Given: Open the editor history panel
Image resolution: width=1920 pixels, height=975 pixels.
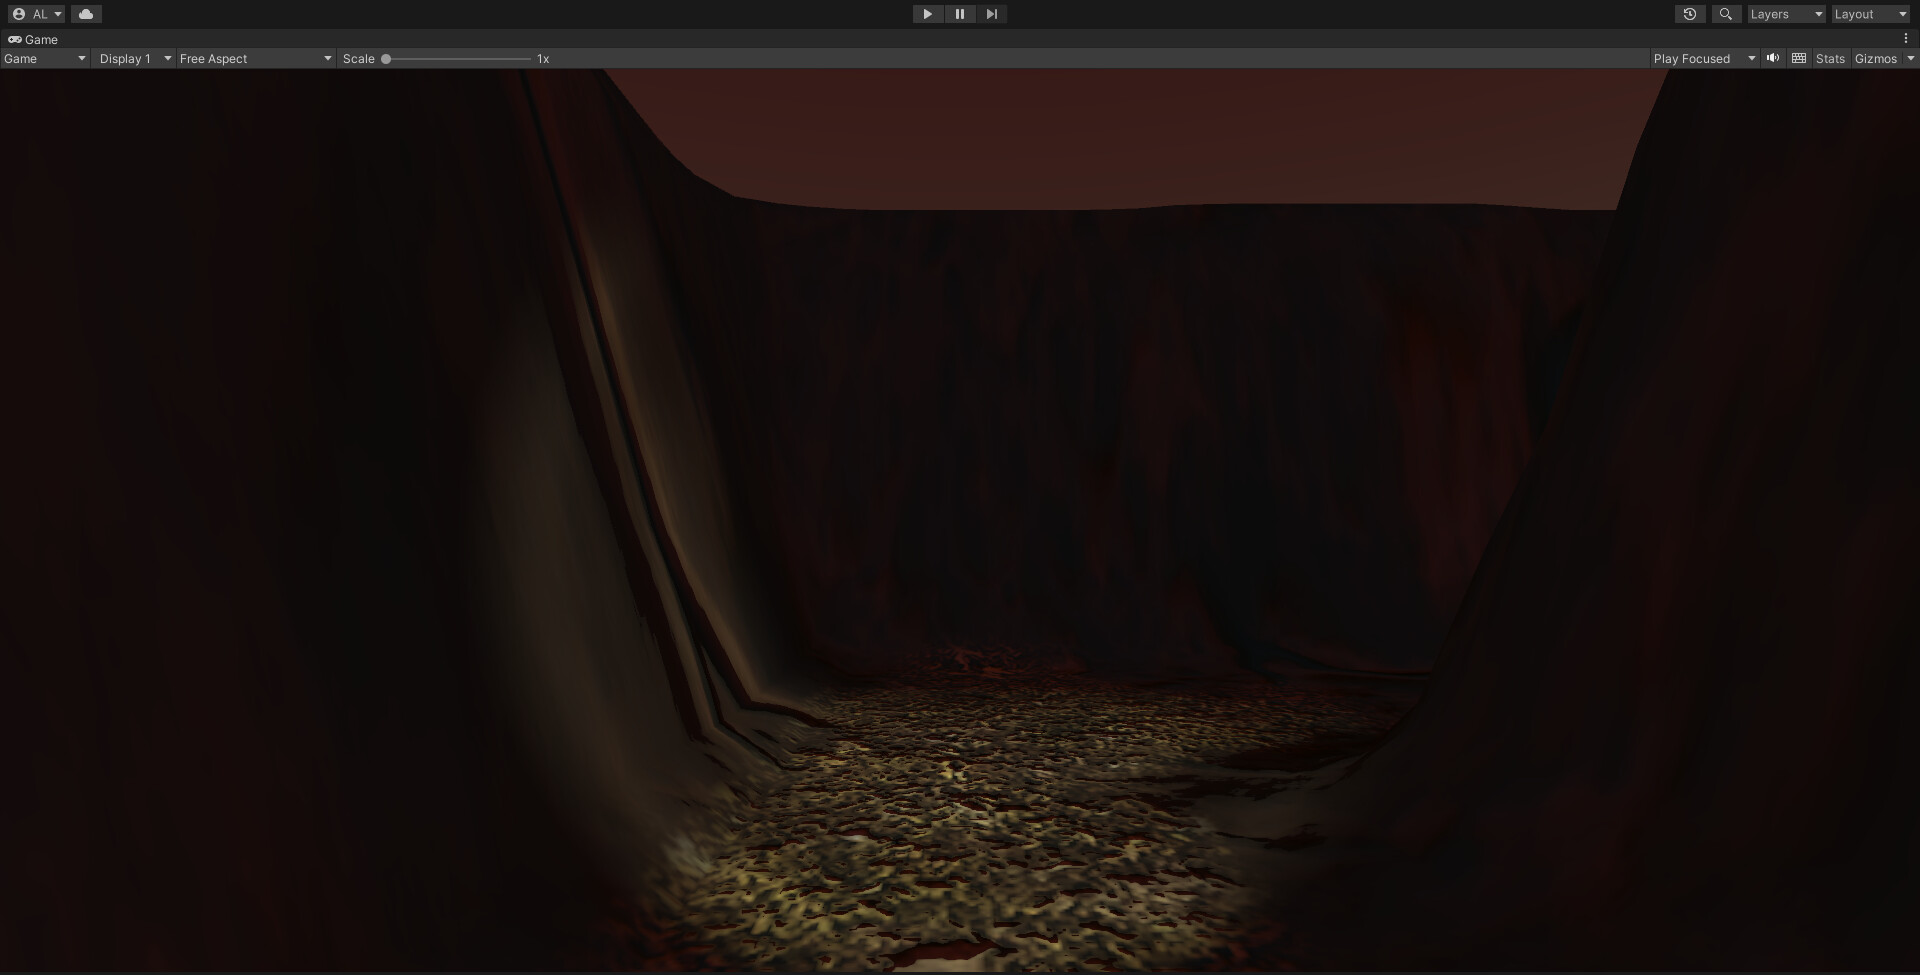Looking at the screenshot, I should pyautogui.click(x=1690, y=14).
